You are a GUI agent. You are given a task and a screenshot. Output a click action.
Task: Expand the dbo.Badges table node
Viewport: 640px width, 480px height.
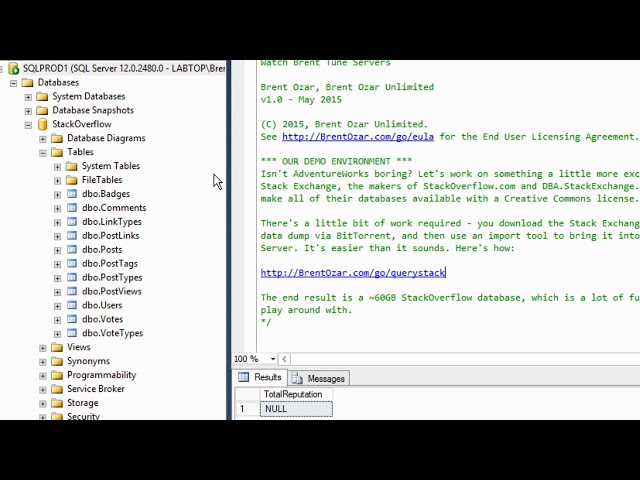58,195
